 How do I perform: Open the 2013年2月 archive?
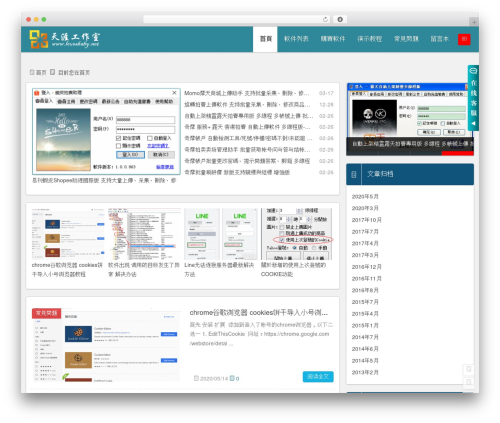point(365,372)
